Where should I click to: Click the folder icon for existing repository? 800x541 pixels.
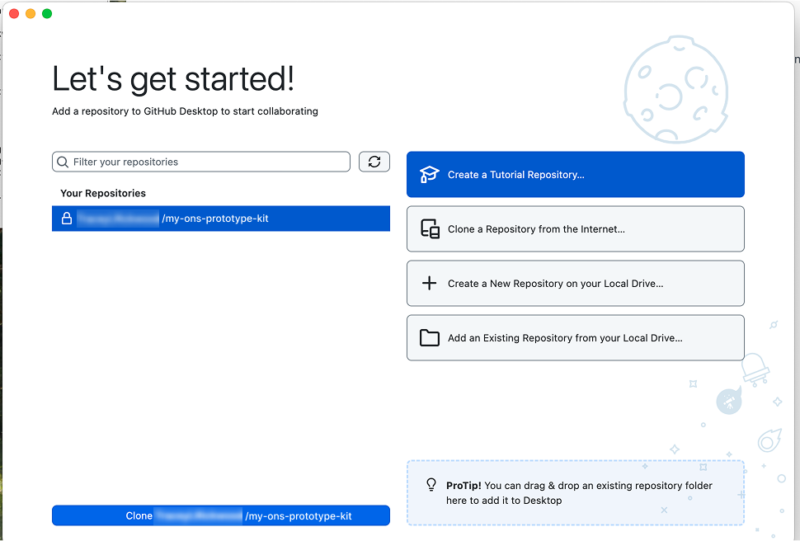coord(430,338)
